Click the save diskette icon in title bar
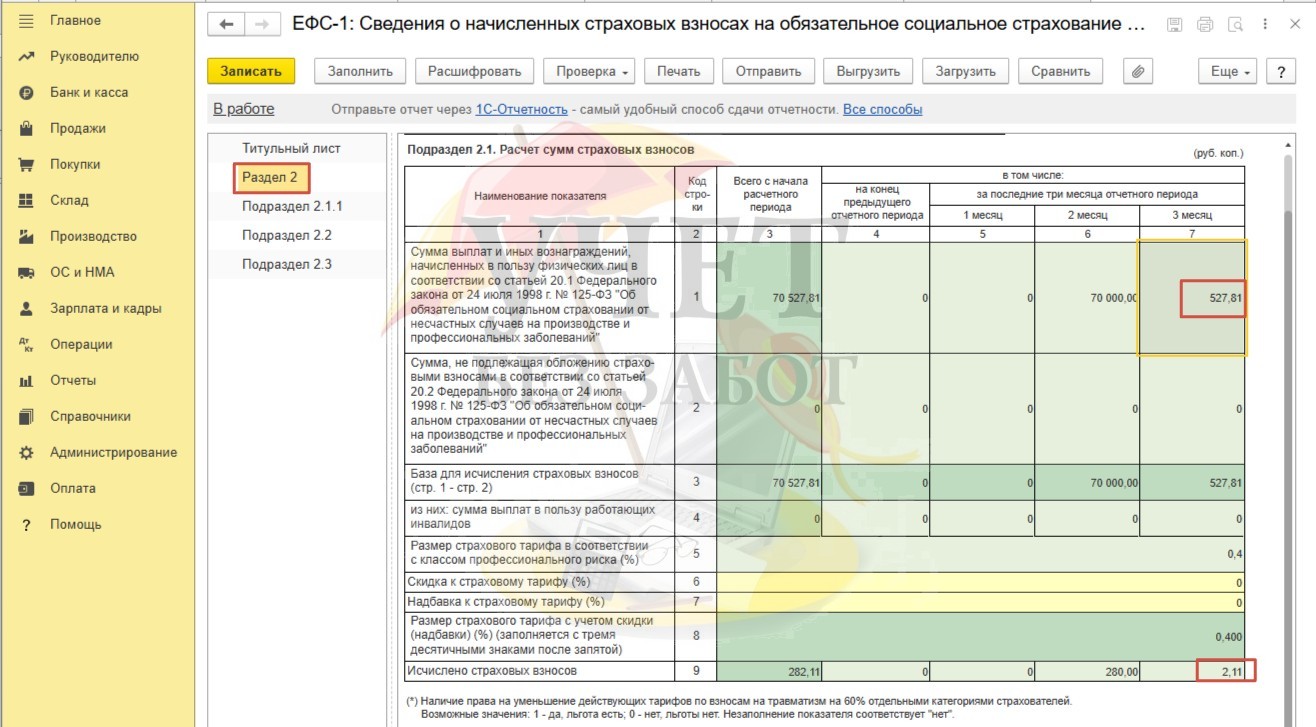Image resolution: width=1316 pixels, height=727 pixels. 1174,25
